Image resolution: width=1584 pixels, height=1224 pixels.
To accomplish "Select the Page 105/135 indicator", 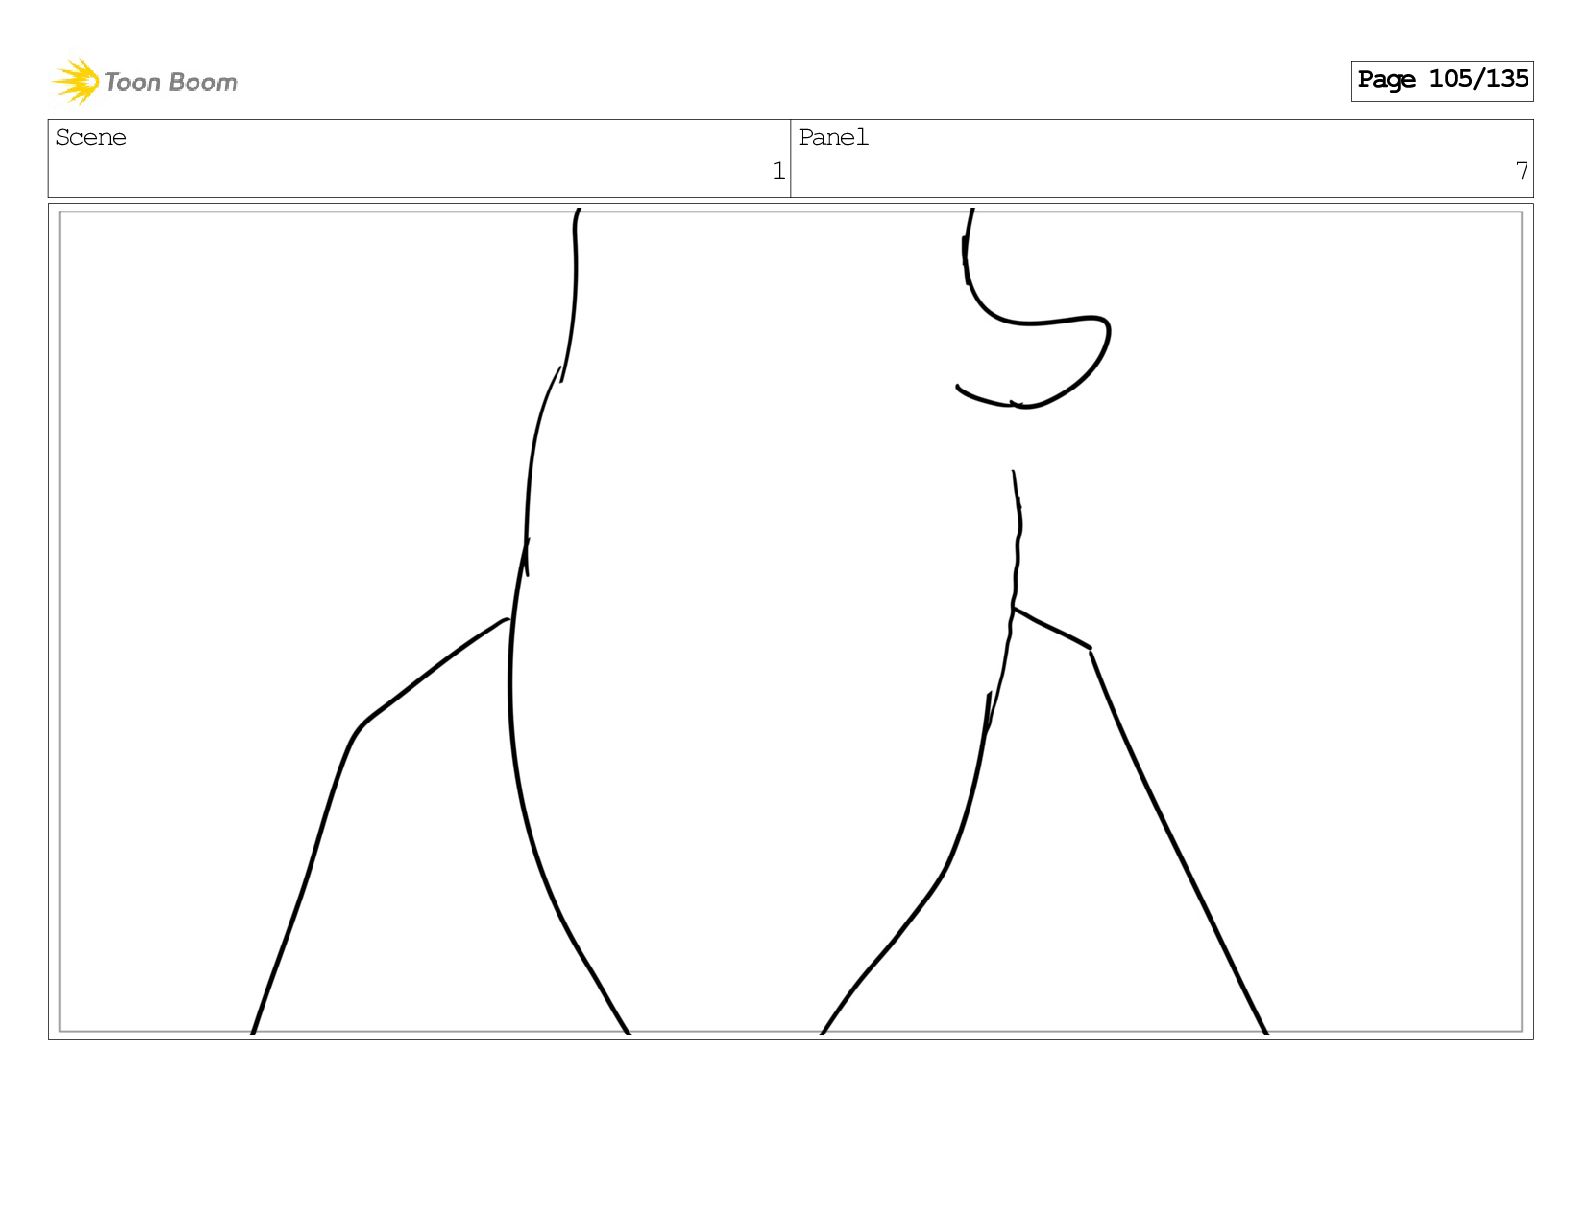I will click(1442, 80).
